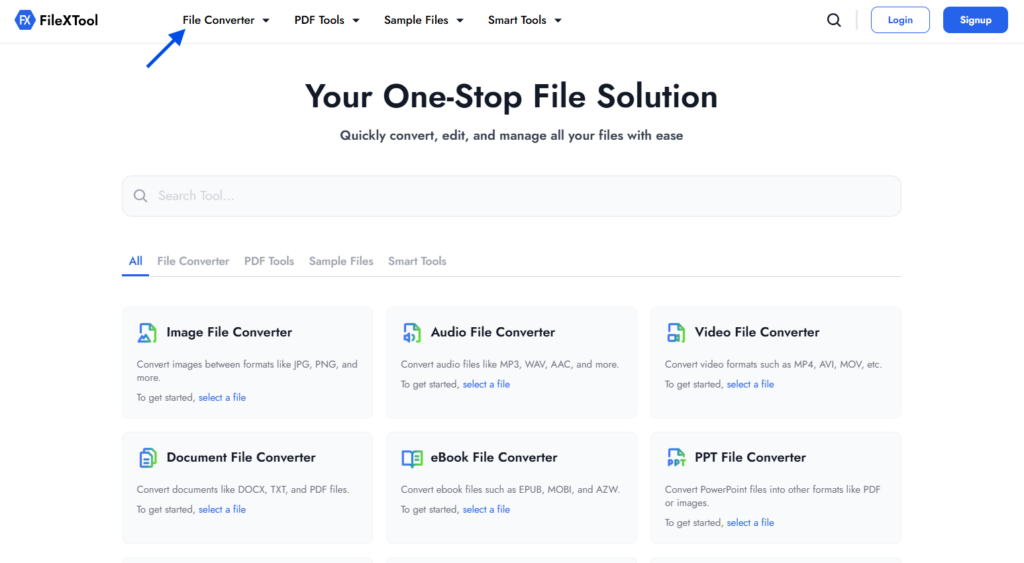This screenshot has height=563, width=1024.
Task: Click 'Convert PowerPoint files into other formats' description
Action: pos(773,496)
